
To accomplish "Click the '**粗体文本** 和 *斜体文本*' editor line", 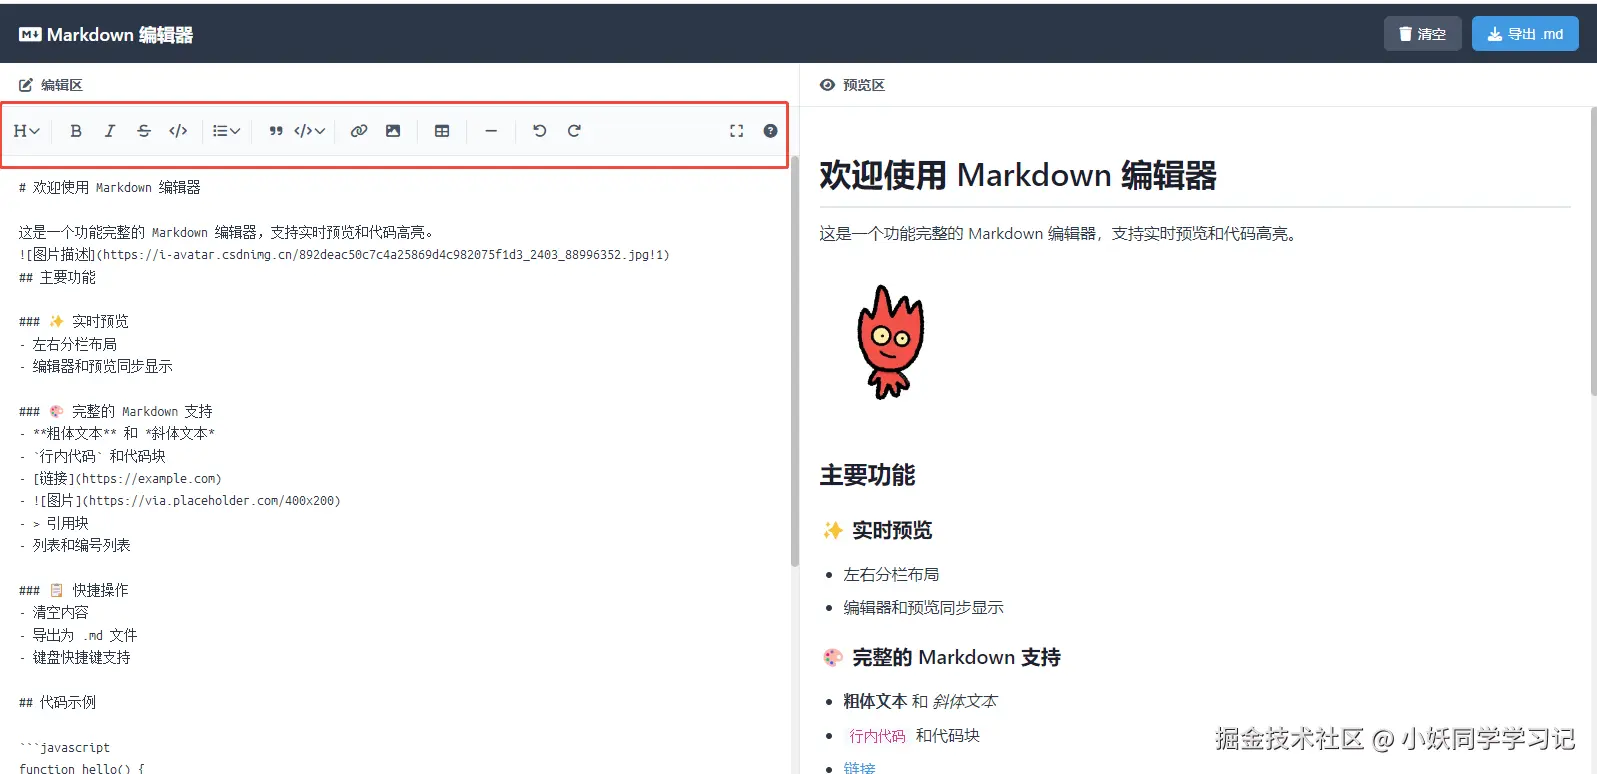I will click(x=117, y=433).
